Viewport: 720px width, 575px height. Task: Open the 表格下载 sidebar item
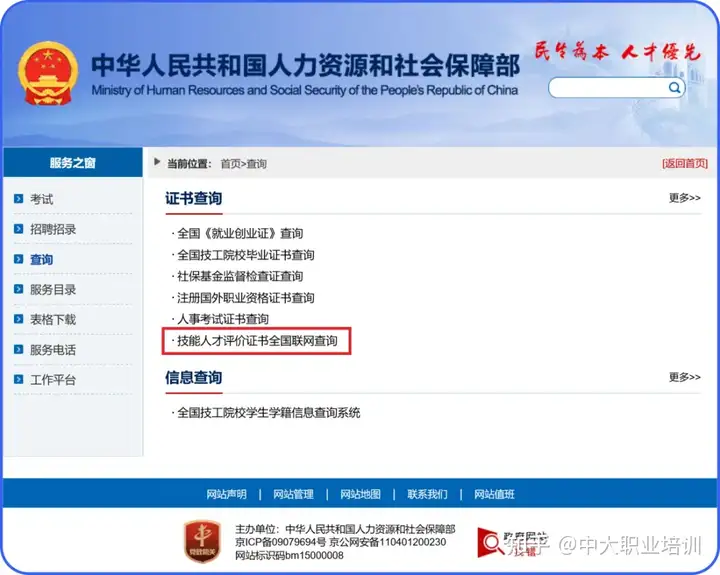point(53,320)
